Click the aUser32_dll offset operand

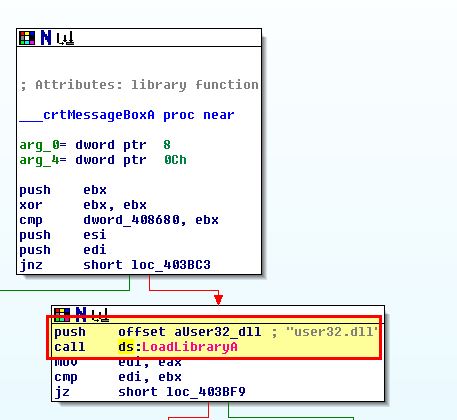tap(218, 332)
